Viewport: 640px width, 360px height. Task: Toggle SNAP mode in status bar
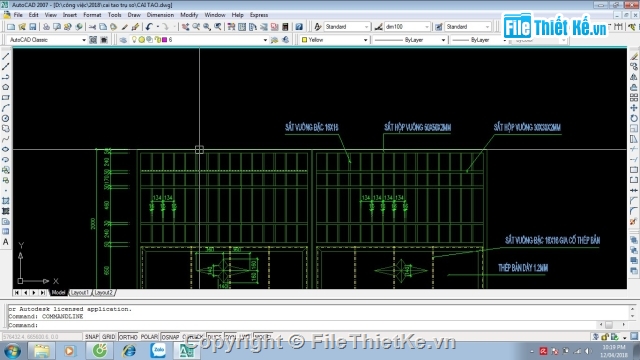tap(92, 337)
